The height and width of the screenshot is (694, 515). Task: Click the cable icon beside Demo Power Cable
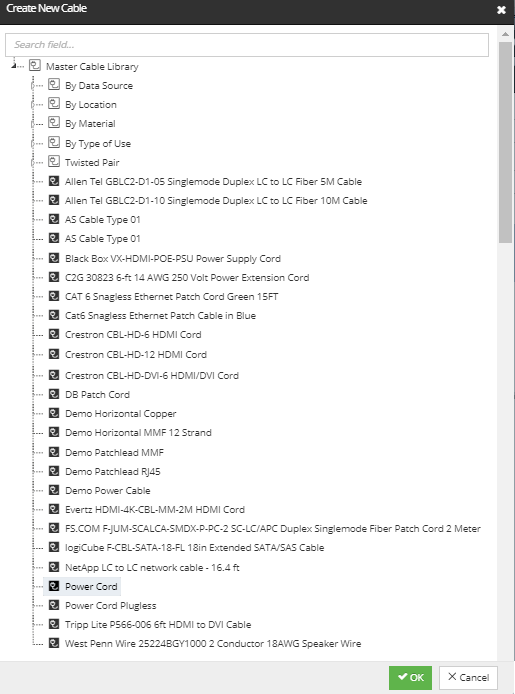tap(54, 490)
